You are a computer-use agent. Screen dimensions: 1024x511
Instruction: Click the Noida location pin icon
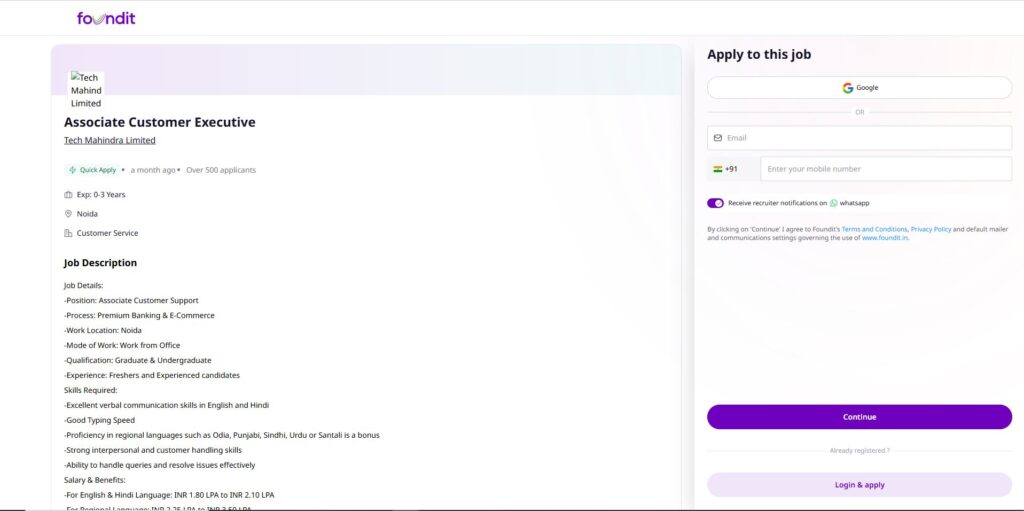click(69, 214)
